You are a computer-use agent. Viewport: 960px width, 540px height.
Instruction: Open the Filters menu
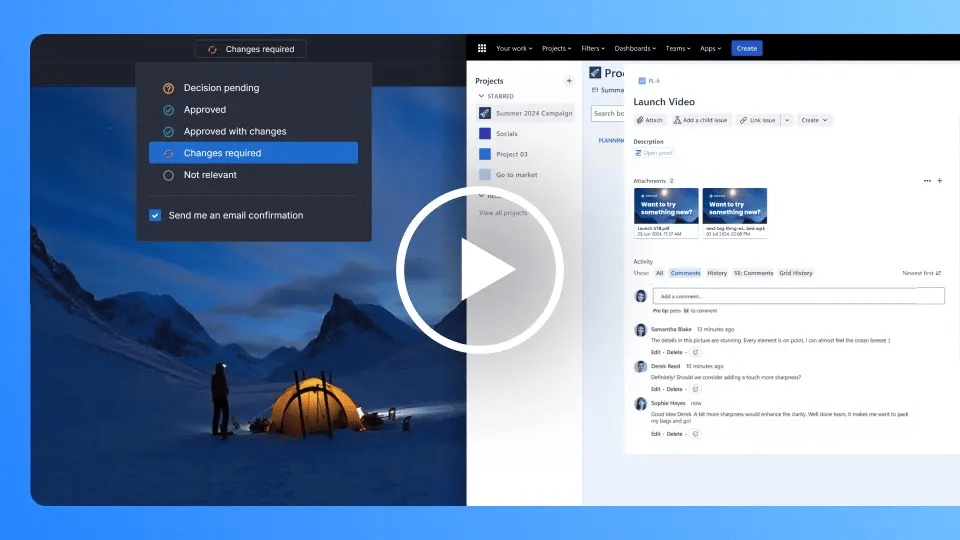click(x=590, y=48)
